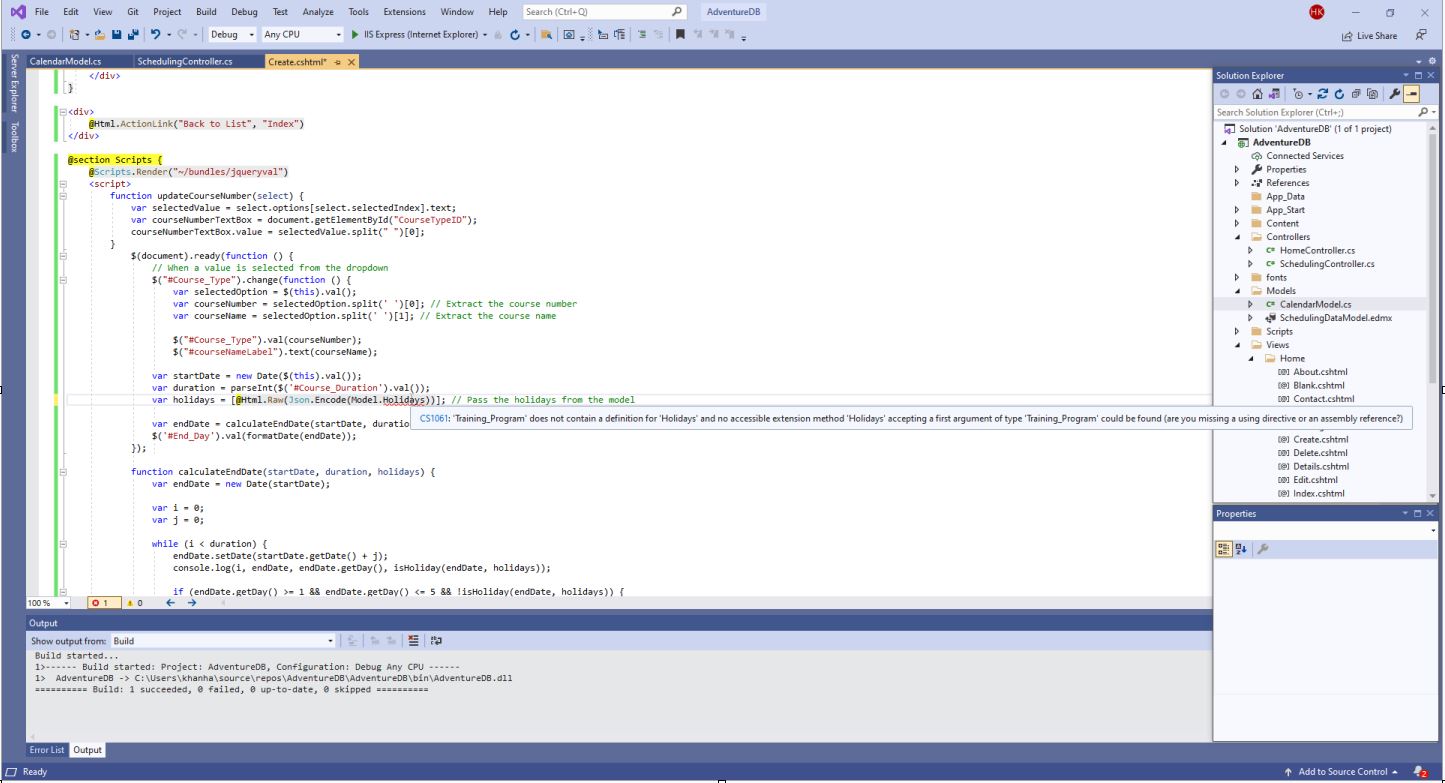1445x783 pixels.
Task: Click Sync with Active Document icon
Action: tap(1323, 94)
